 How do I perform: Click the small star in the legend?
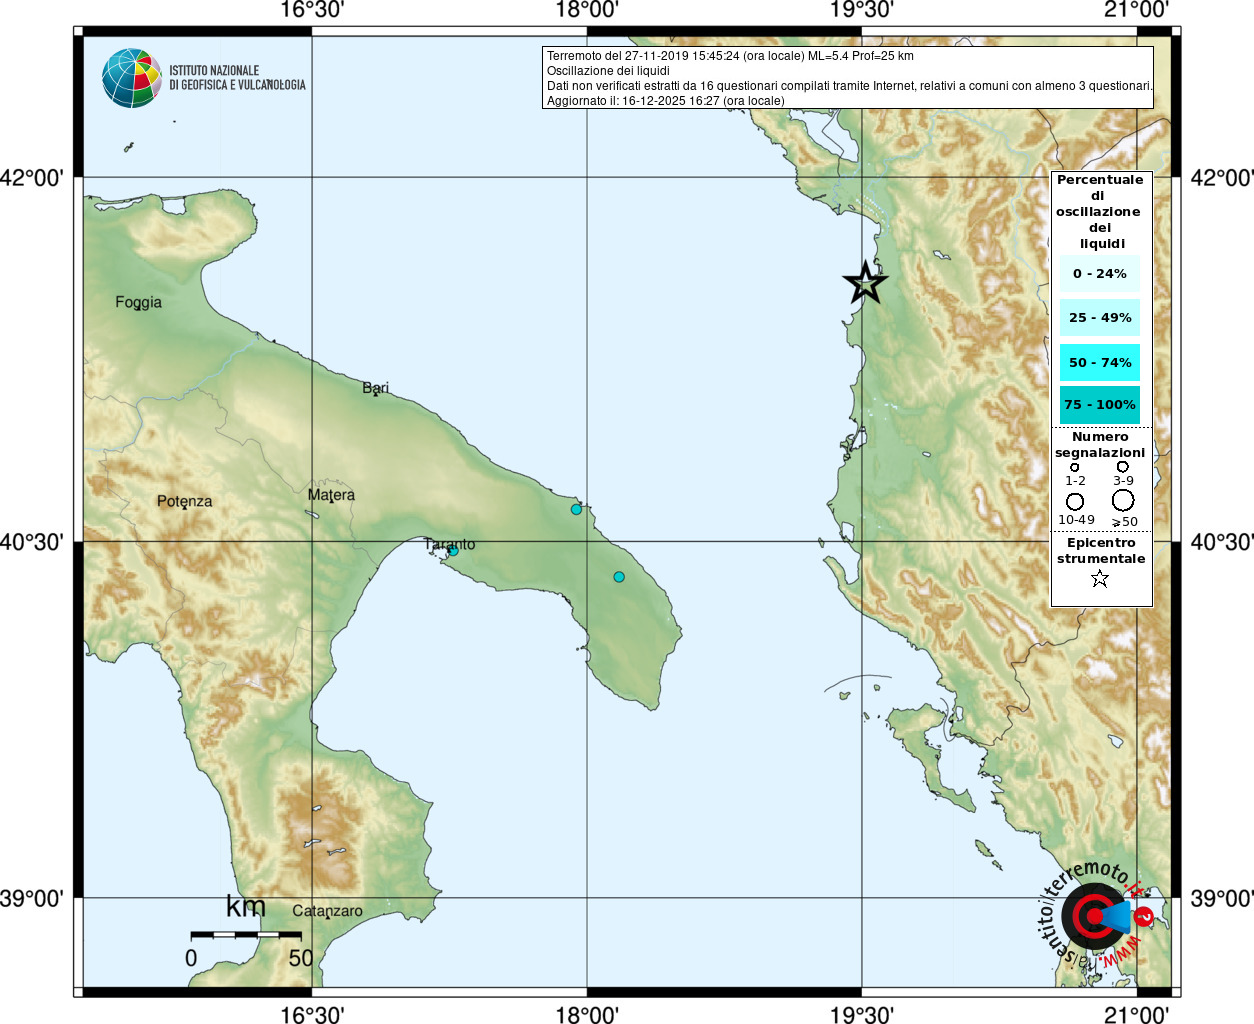click(1100, 578)
